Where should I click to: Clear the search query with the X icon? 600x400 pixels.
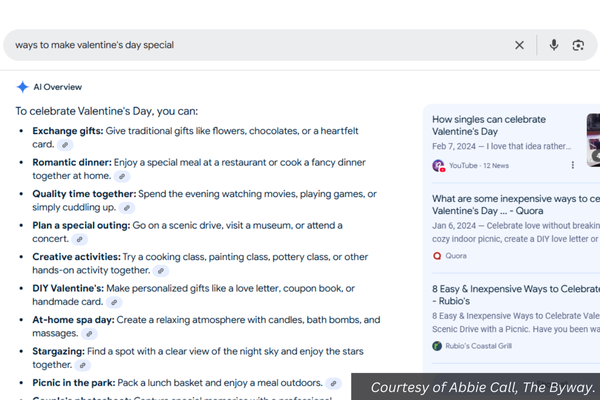519,45
